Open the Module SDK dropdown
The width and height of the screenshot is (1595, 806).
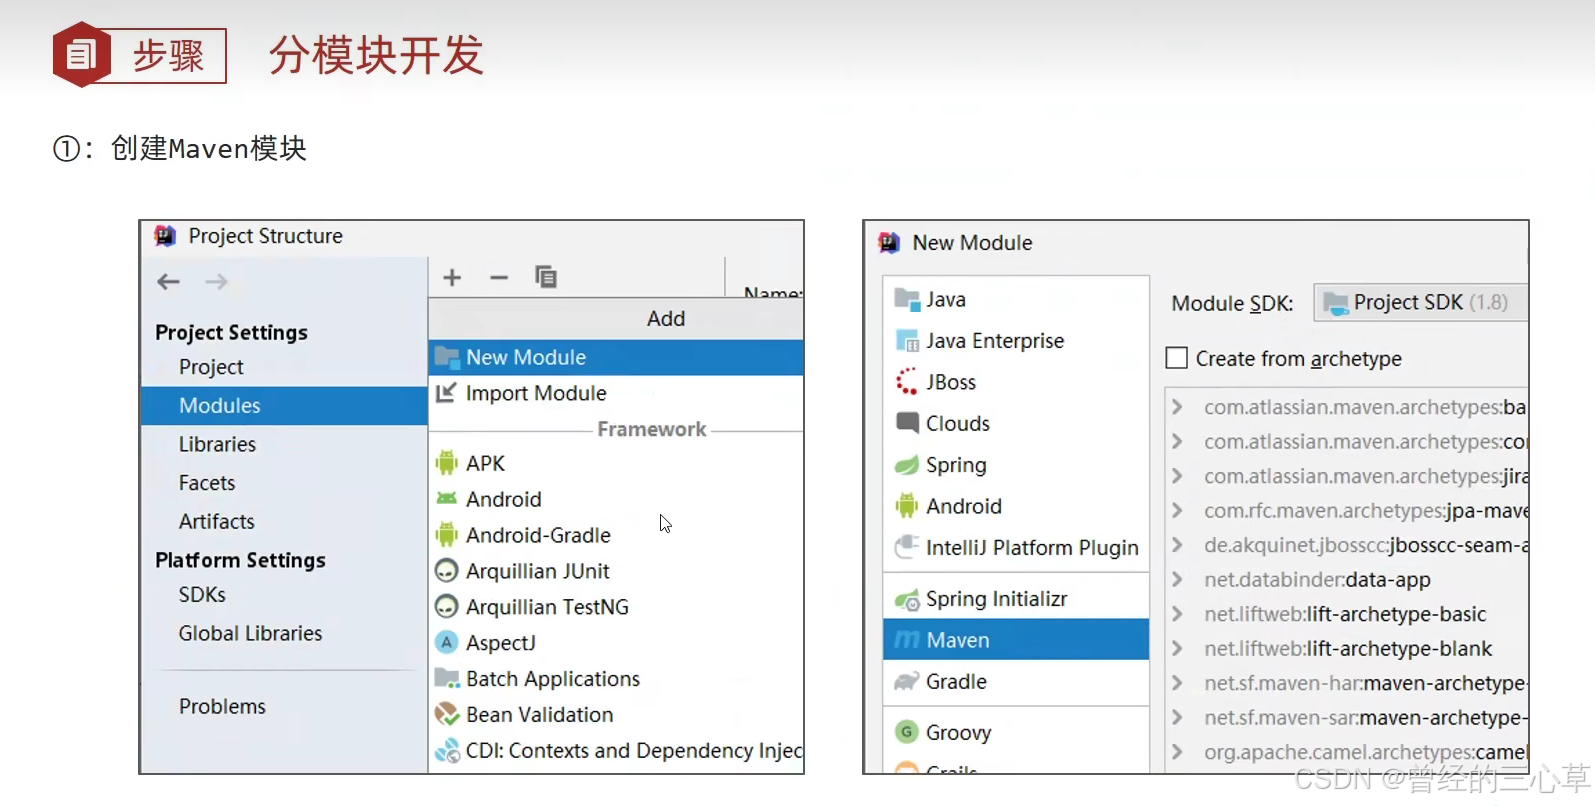[1421, 302]
